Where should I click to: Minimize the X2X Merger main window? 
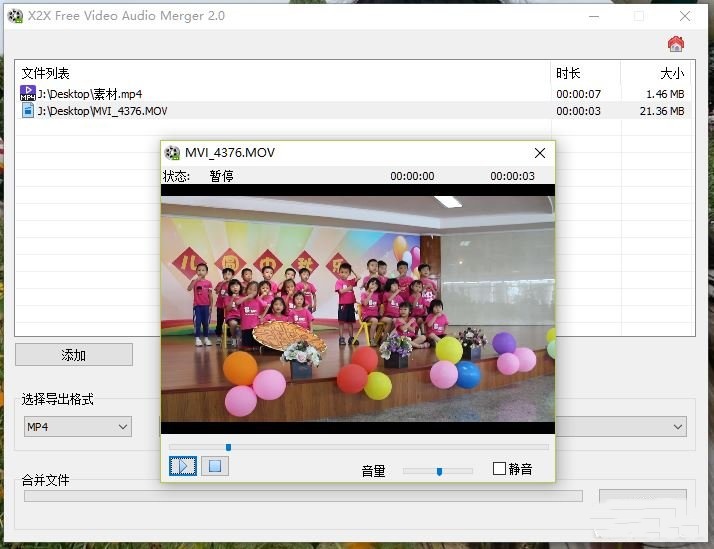[x=594, y=16]
